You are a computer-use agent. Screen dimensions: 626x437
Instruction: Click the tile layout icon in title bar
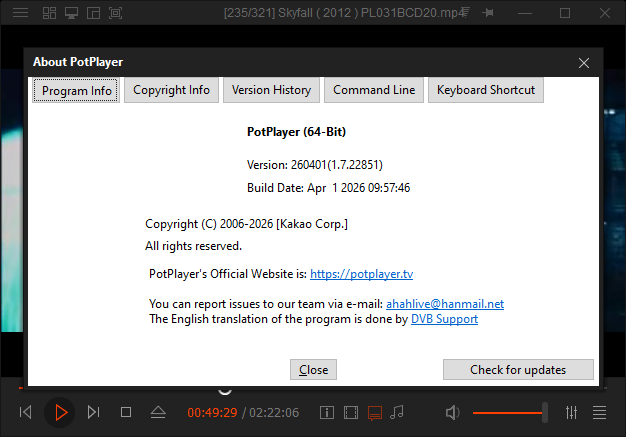[x=50, y=13]
